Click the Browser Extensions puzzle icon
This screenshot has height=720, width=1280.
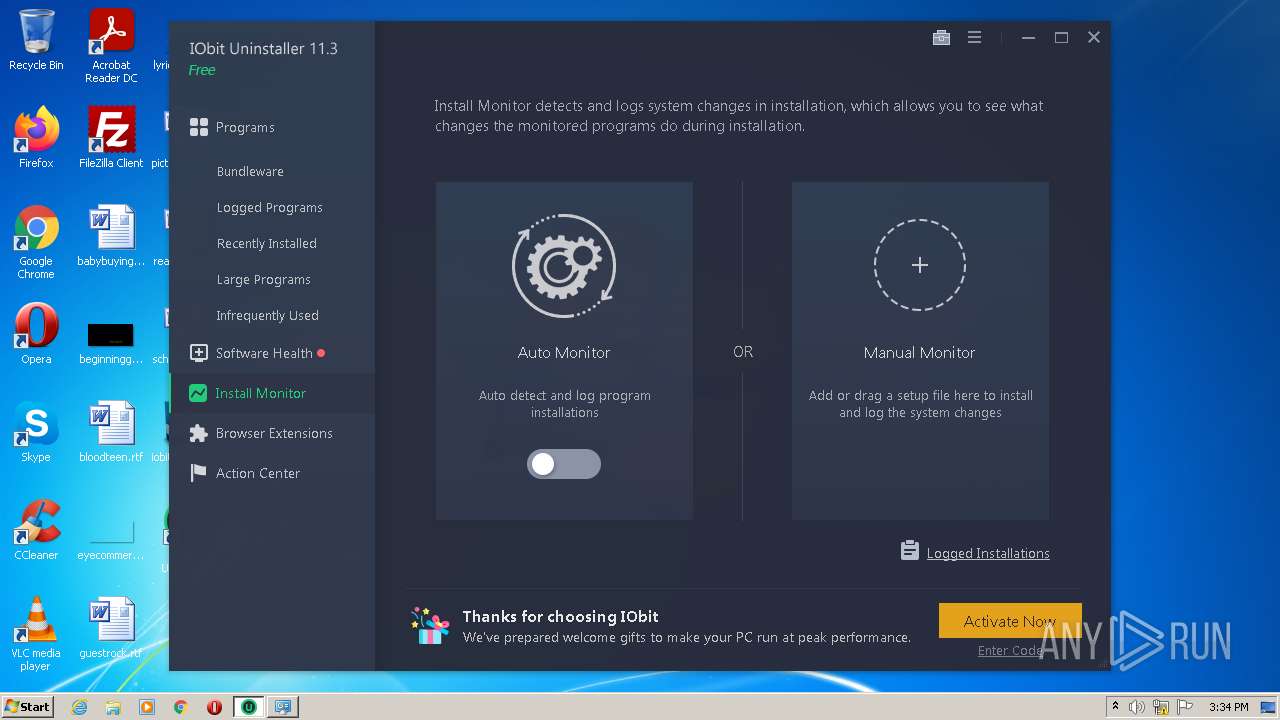click(198, 433)
